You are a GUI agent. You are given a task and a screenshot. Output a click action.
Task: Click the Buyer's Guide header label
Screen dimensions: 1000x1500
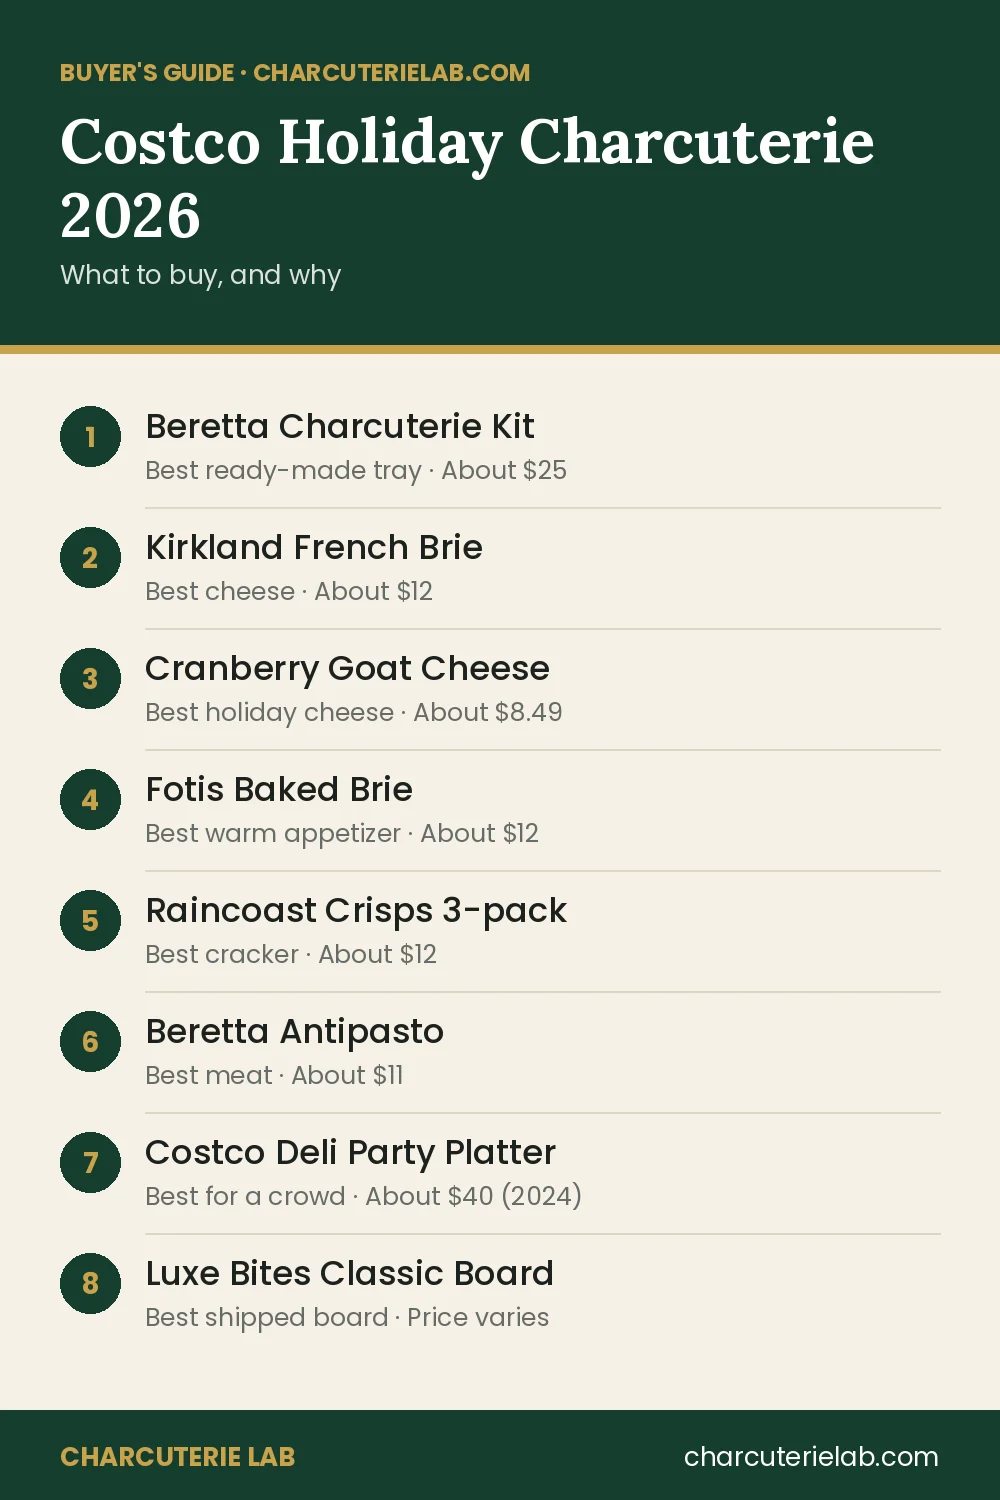click(147, 73)
